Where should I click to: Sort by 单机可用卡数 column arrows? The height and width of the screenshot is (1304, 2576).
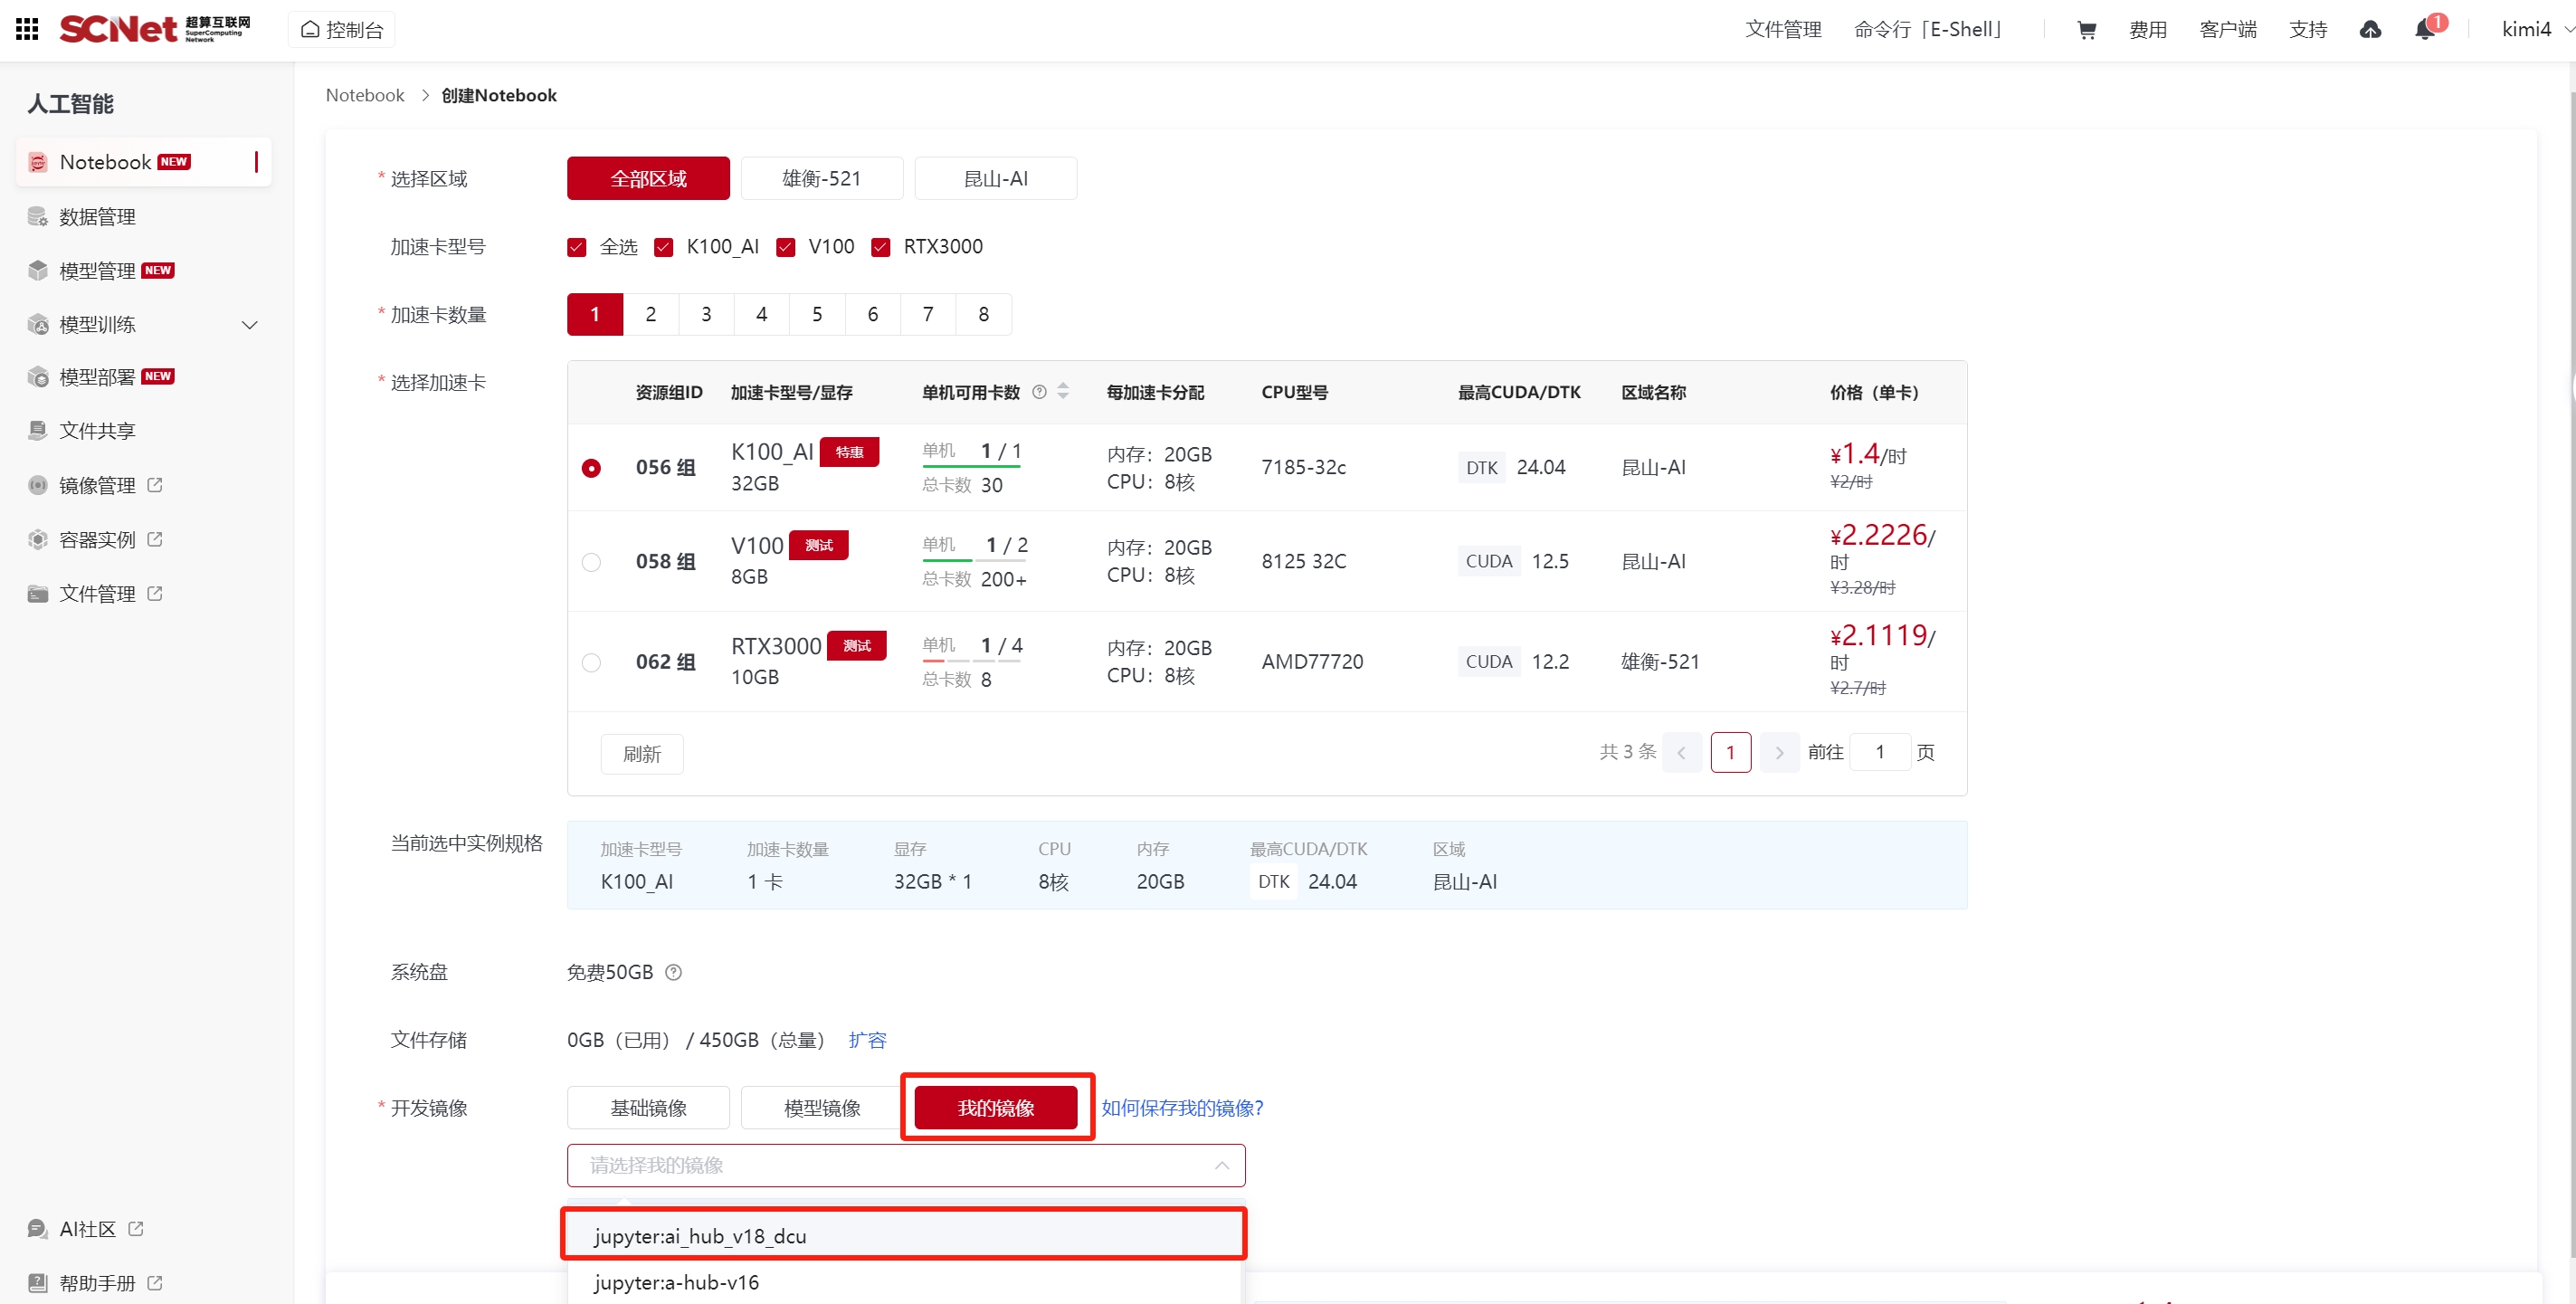pos(1063,392)
